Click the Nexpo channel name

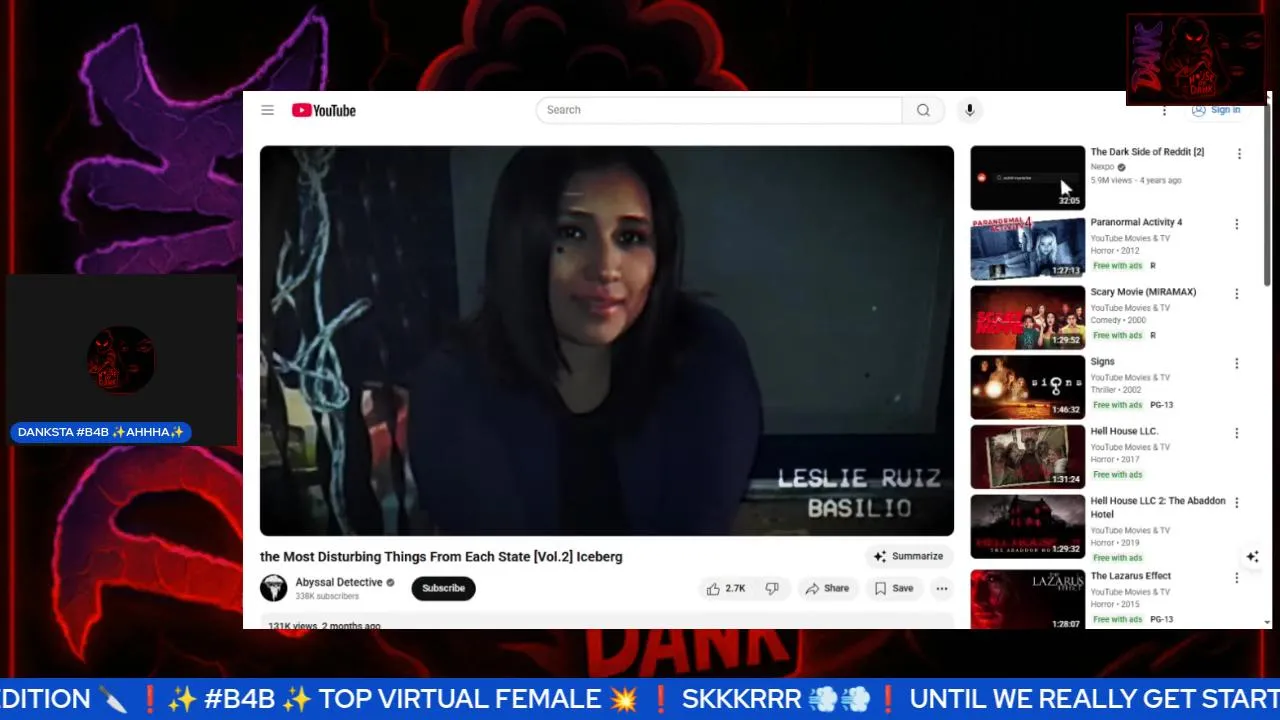click(1102, 167)
